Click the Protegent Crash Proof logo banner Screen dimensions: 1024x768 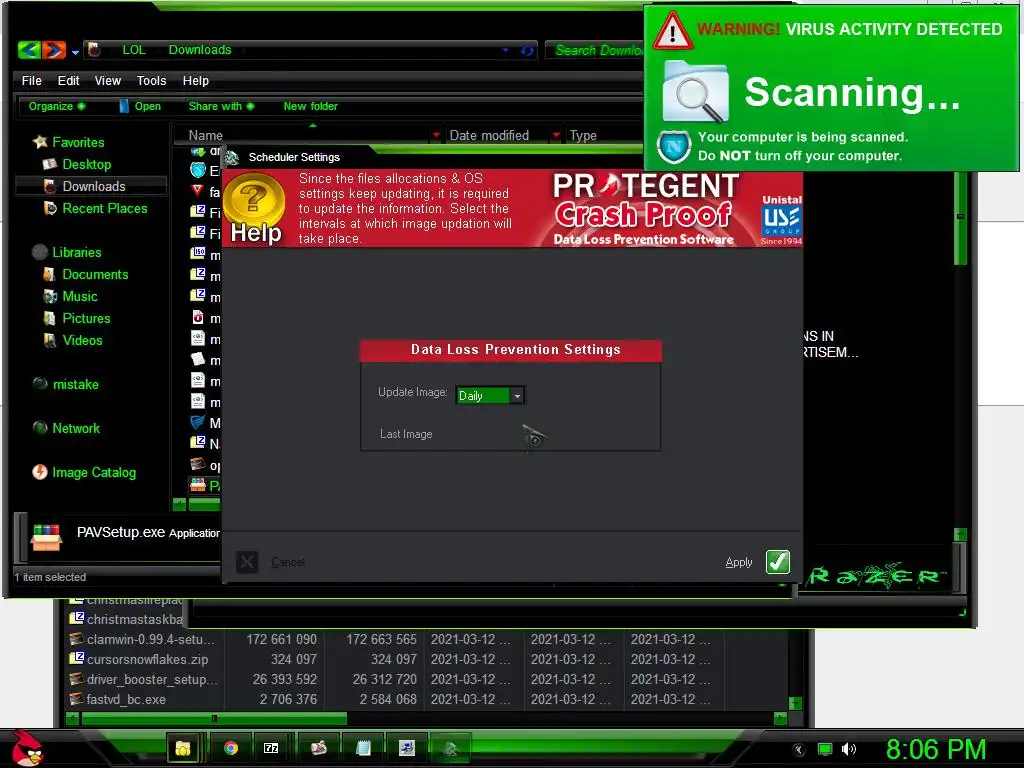(x=645, y=209)
